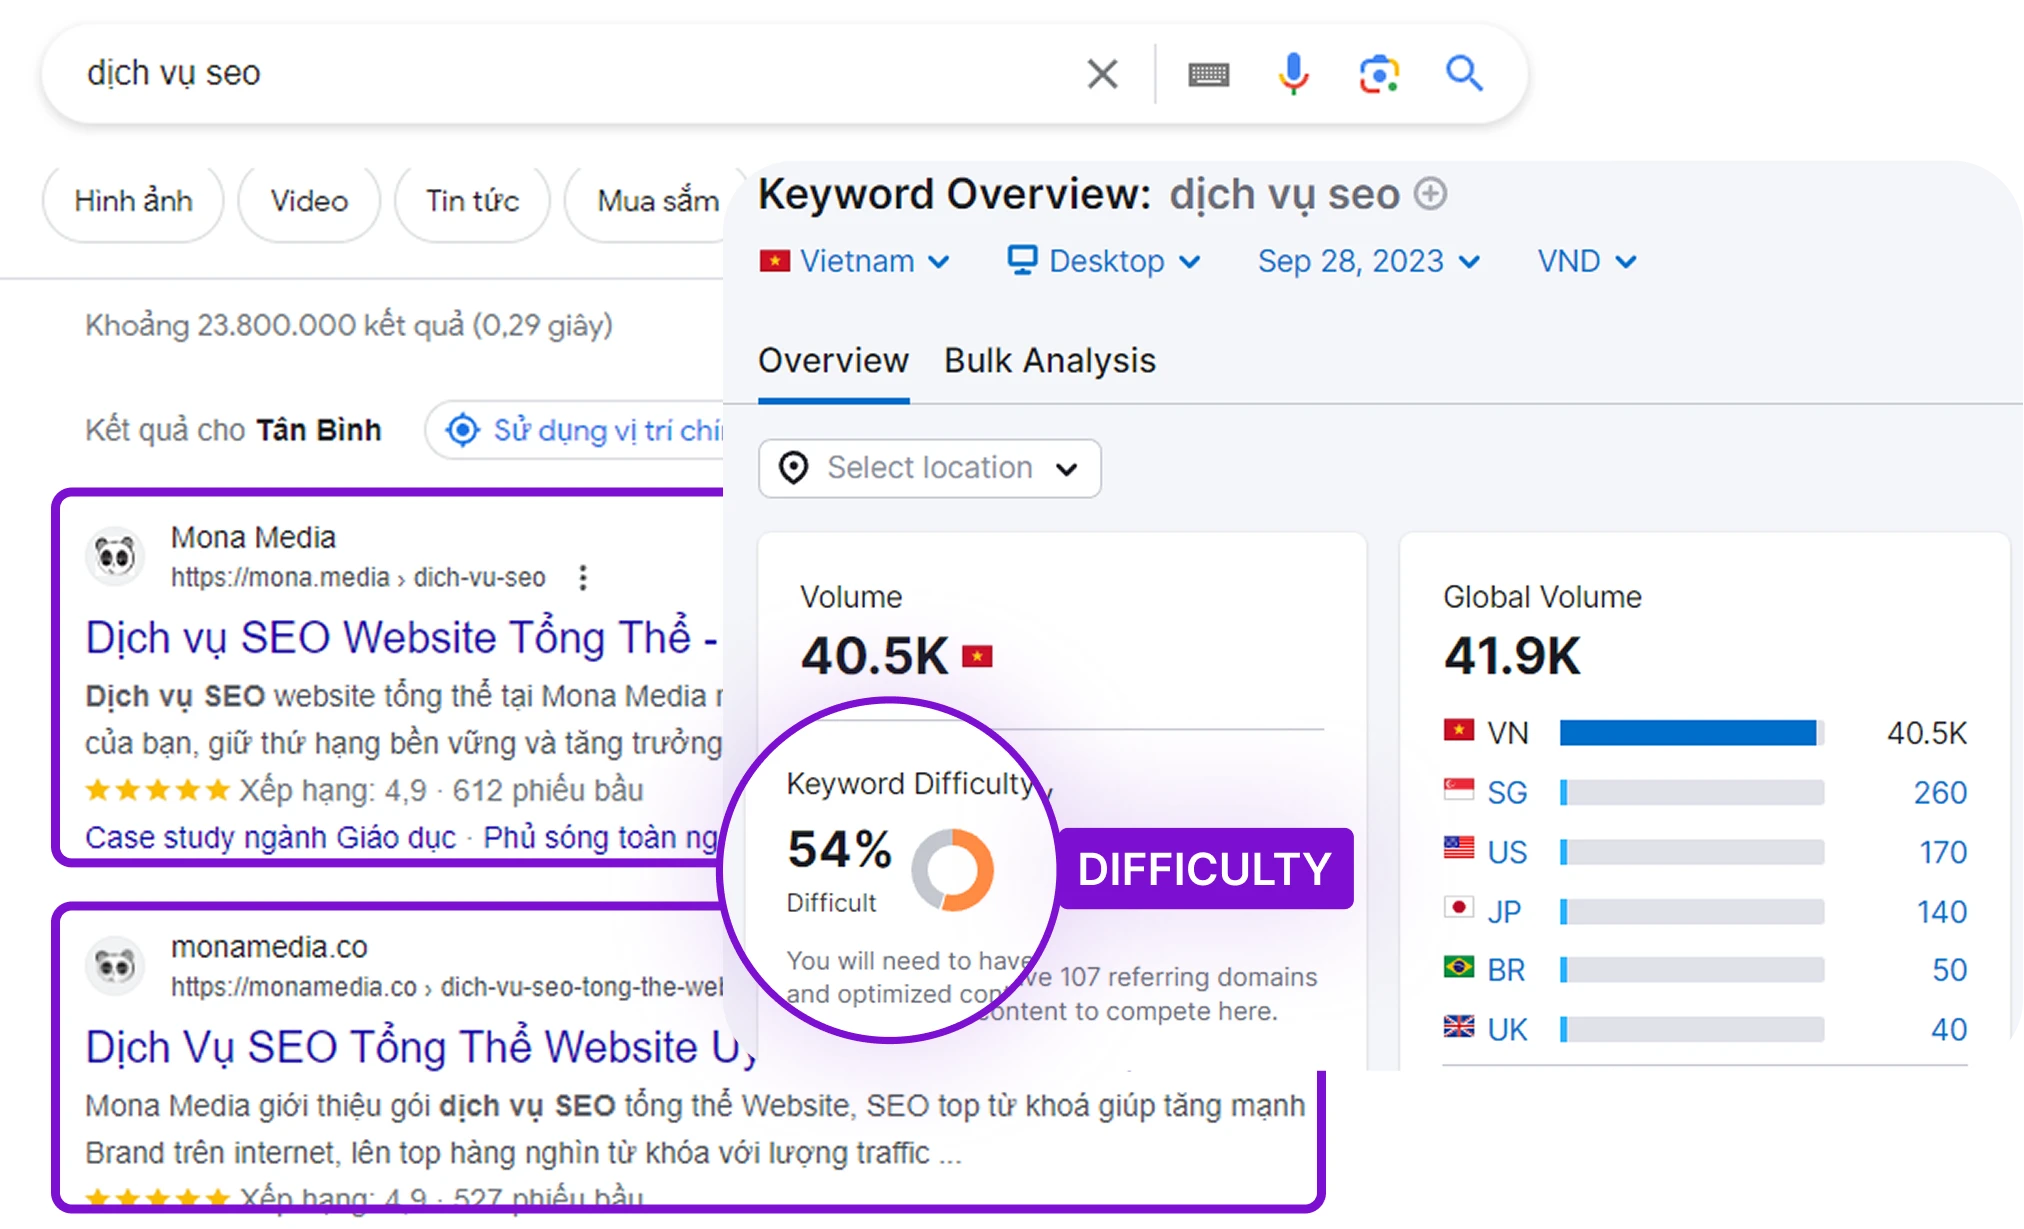Add keyword with plus icon next to title
Image resolution: width=2024 pixels, height=1229 pixels.
pyautogui.click(x=1431, y=193)
